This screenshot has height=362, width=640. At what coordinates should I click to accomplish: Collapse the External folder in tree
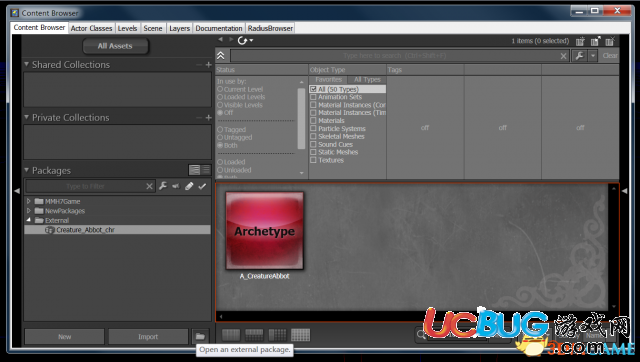pos(29,220)
